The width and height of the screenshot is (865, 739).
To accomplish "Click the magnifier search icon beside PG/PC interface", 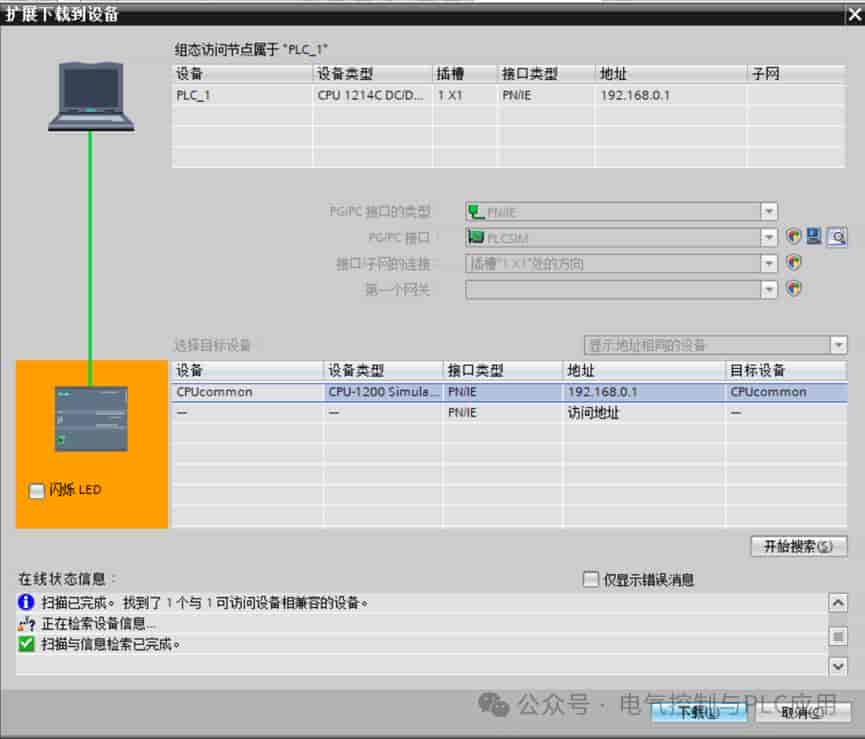I will [x=837, y=238].
